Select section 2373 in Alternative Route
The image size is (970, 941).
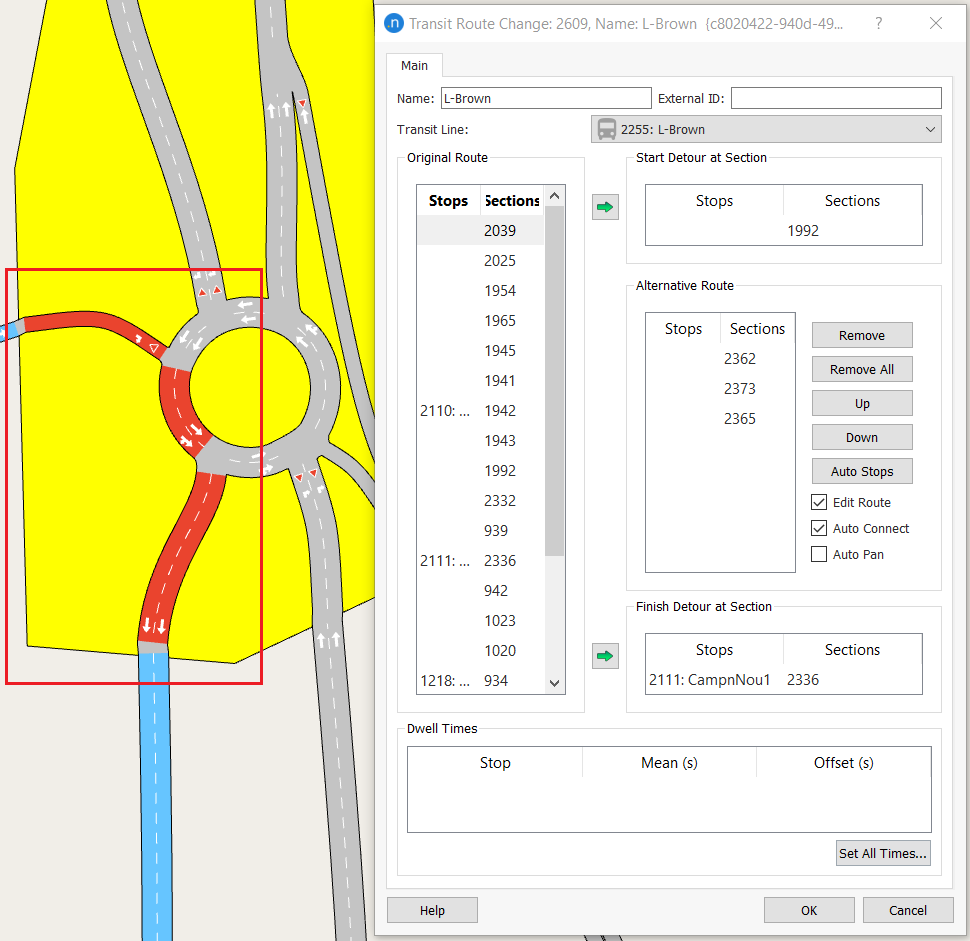740,389
